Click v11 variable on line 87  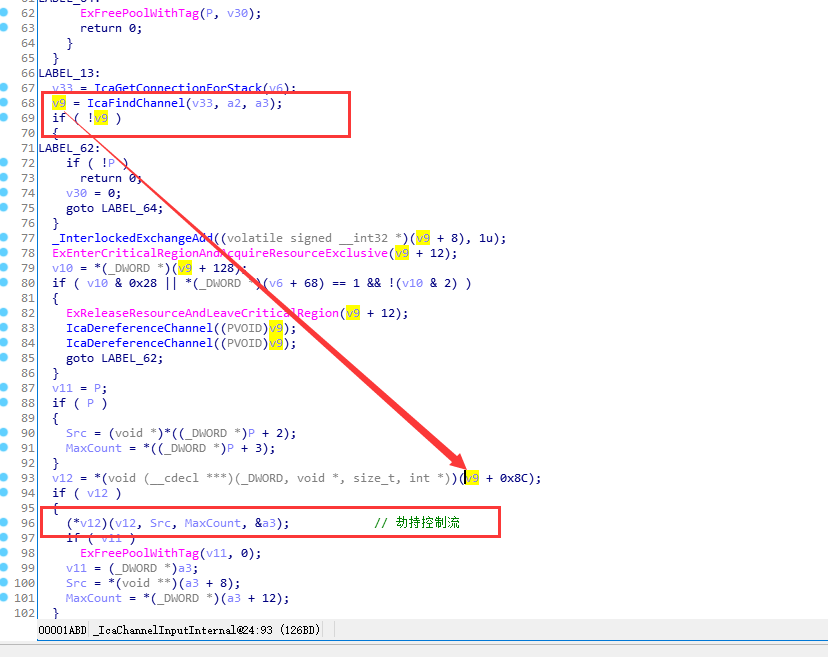pyautogui.click(x=62, y=388)
